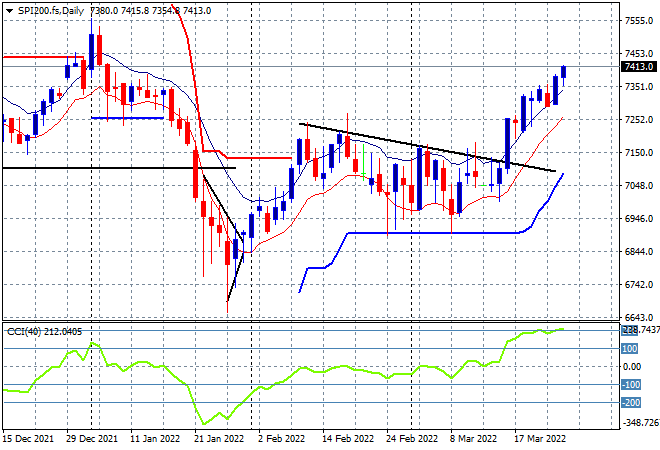
Task: Click the 8 Mar 2022 date label
Action: tap(474, 439)
